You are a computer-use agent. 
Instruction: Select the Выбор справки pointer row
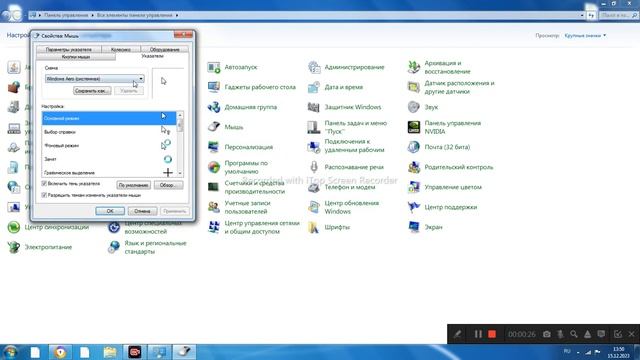(109, 132)
